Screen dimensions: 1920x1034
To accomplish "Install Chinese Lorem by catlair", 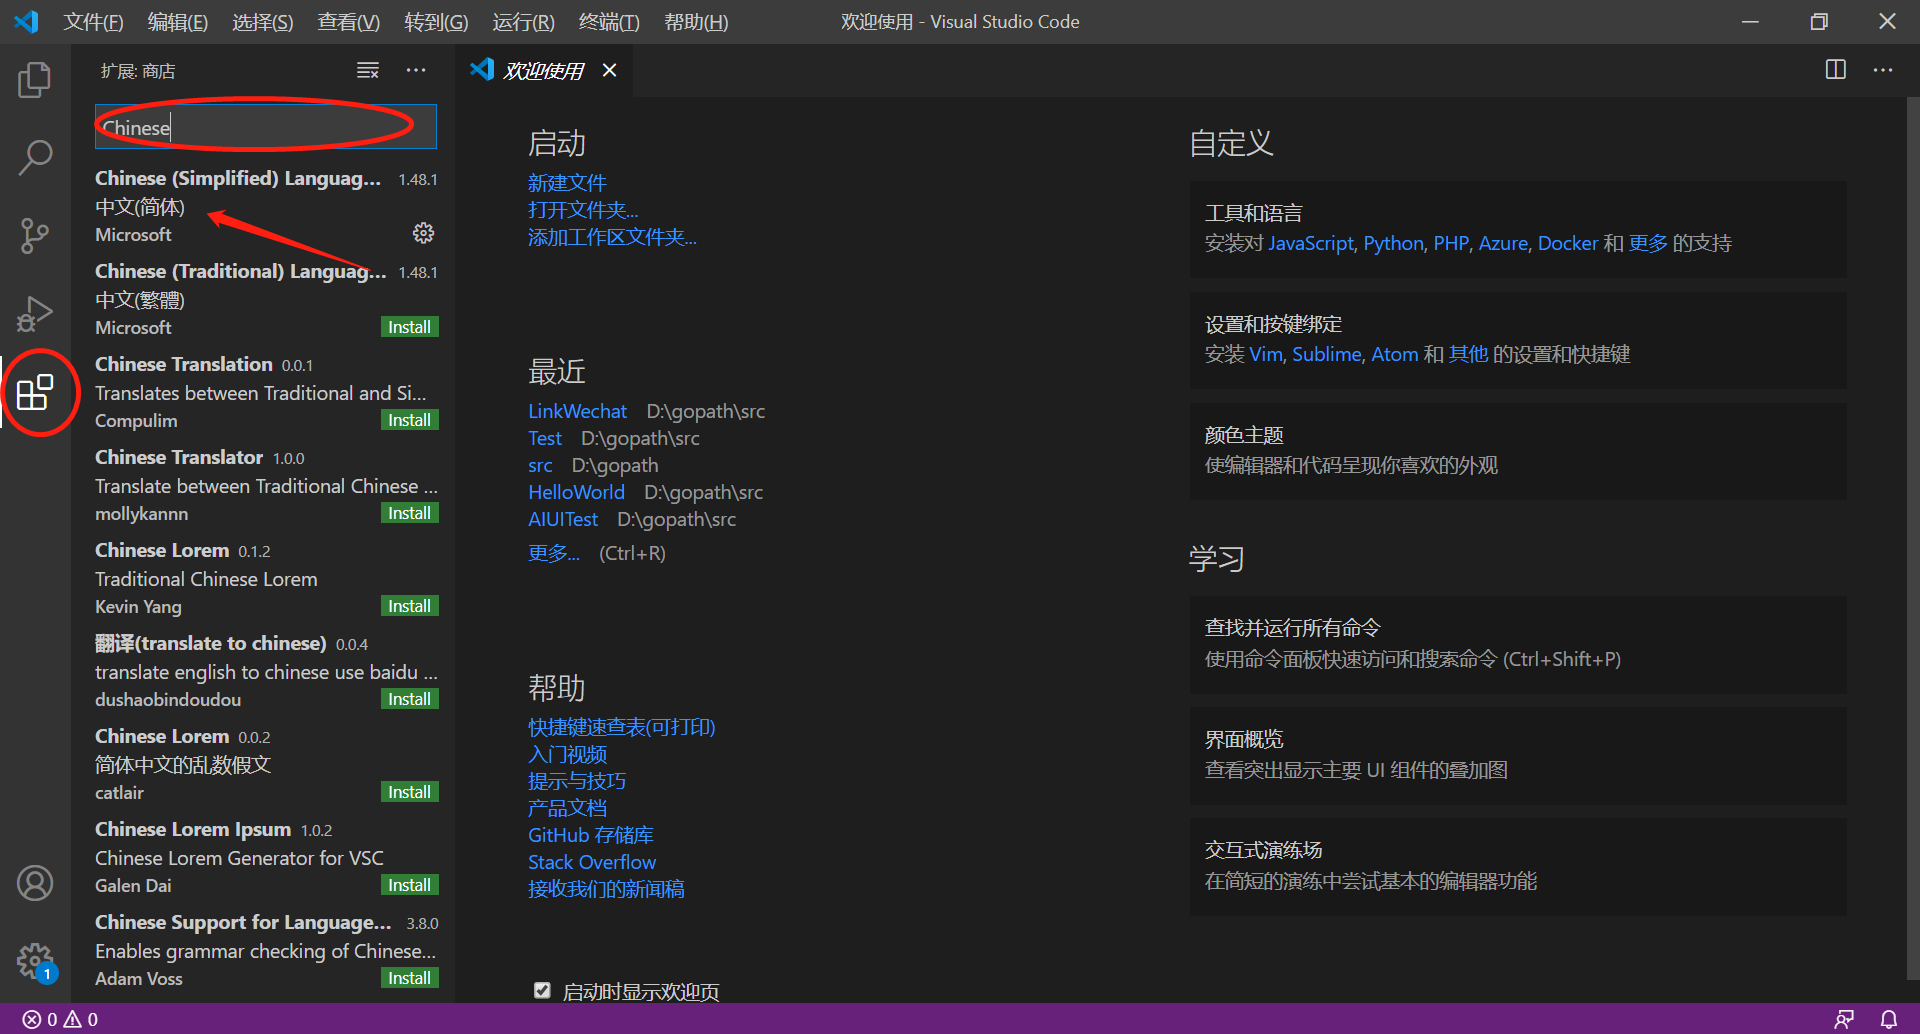I will click(410, 792).
